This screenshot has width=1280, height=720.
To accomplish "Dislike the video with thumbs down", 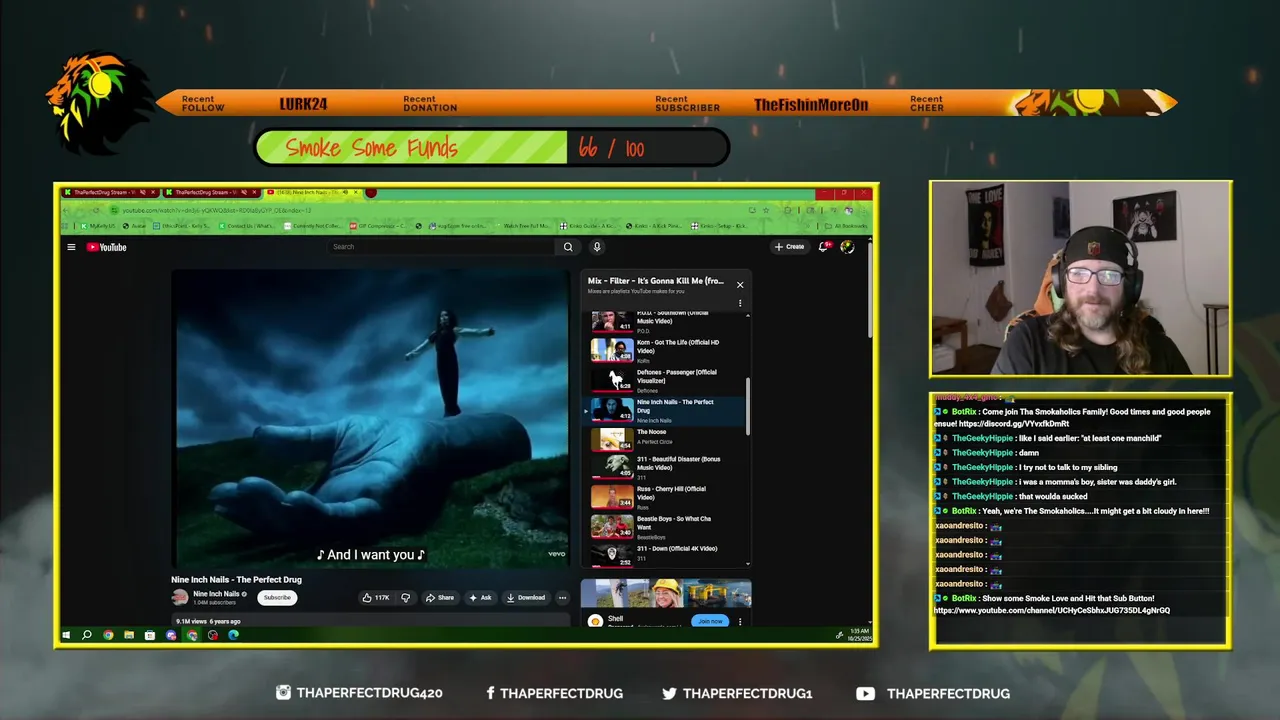I will pos(405,598).
